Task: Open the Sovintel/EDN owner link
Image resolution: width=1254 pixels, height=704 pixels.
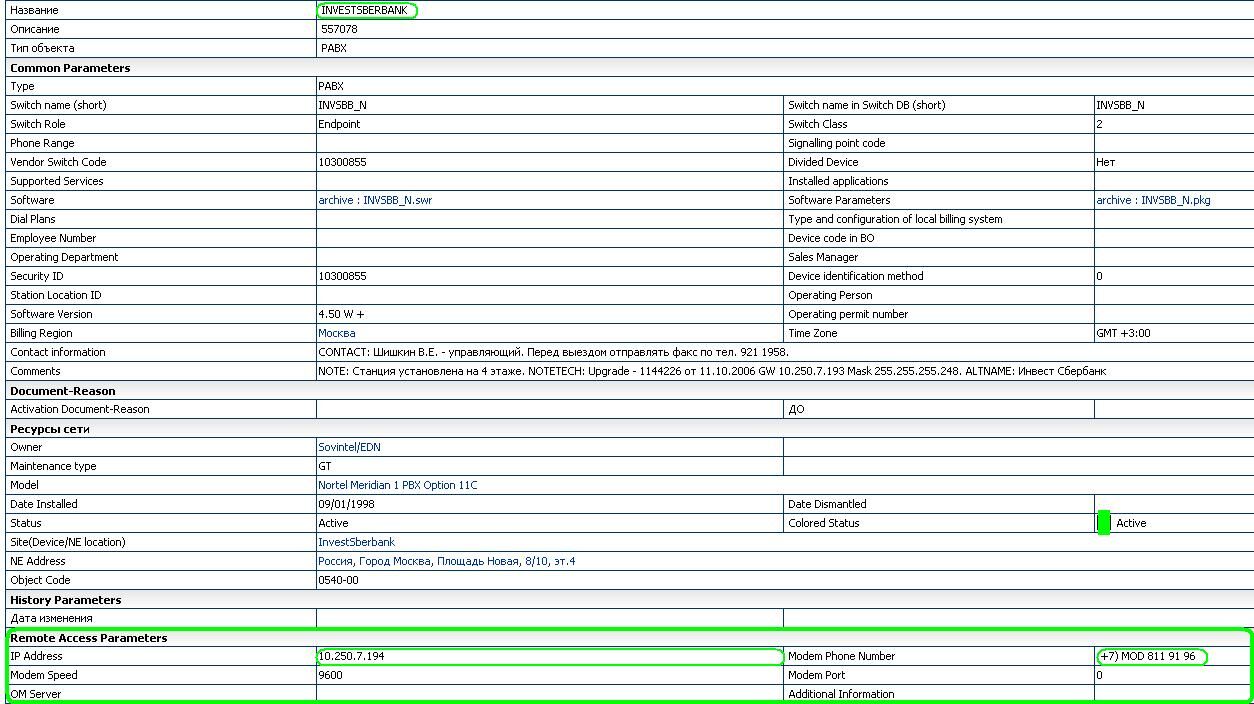Action: (x=349, y=447)
